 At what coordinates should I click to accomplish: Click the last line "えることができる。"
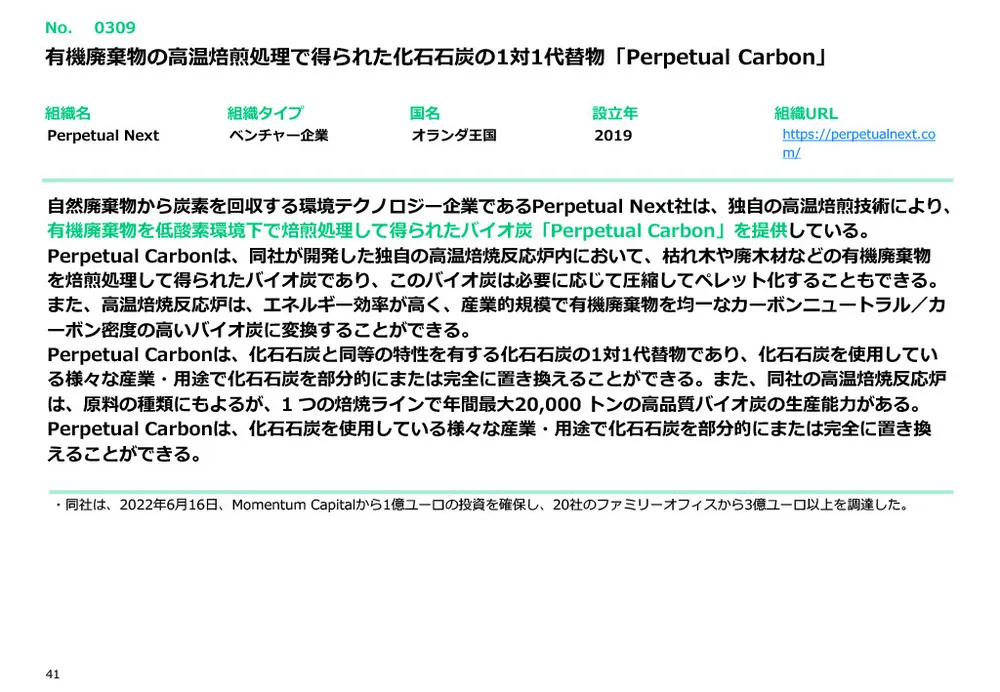pos(125,453)
